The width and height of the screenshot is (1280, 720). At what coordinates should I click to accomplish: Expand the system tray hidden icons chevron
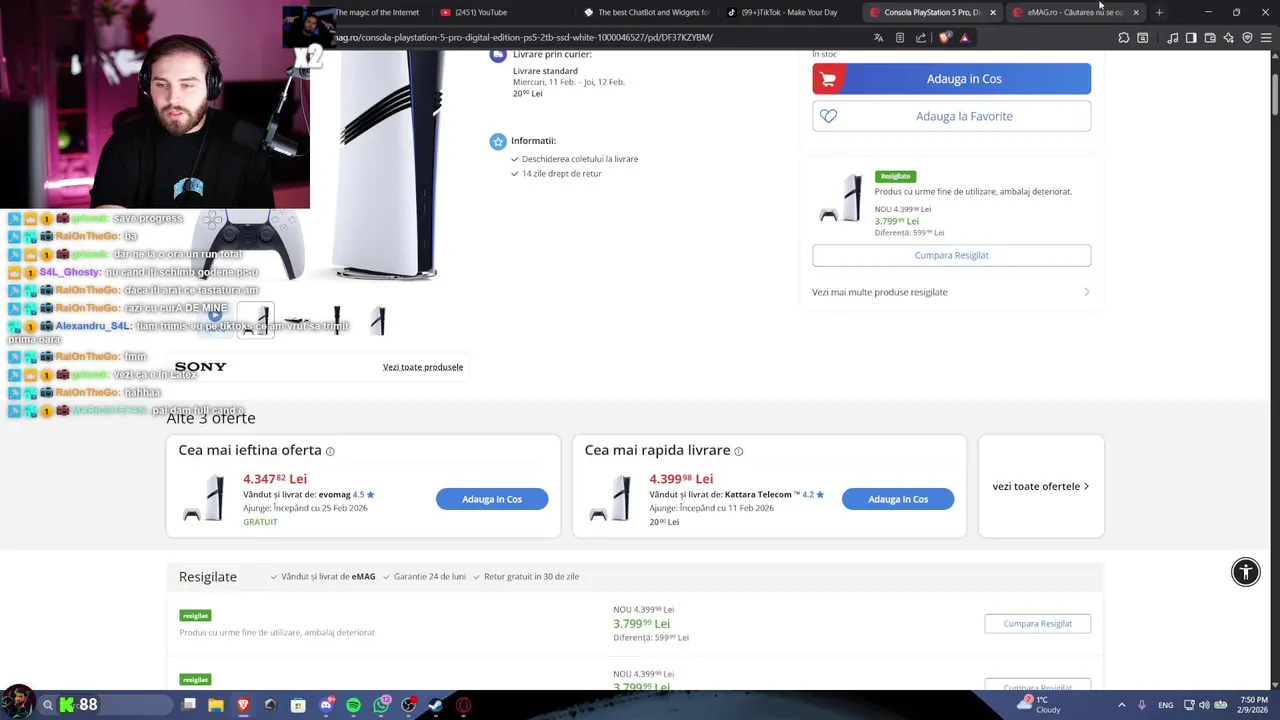(1121, 705)
